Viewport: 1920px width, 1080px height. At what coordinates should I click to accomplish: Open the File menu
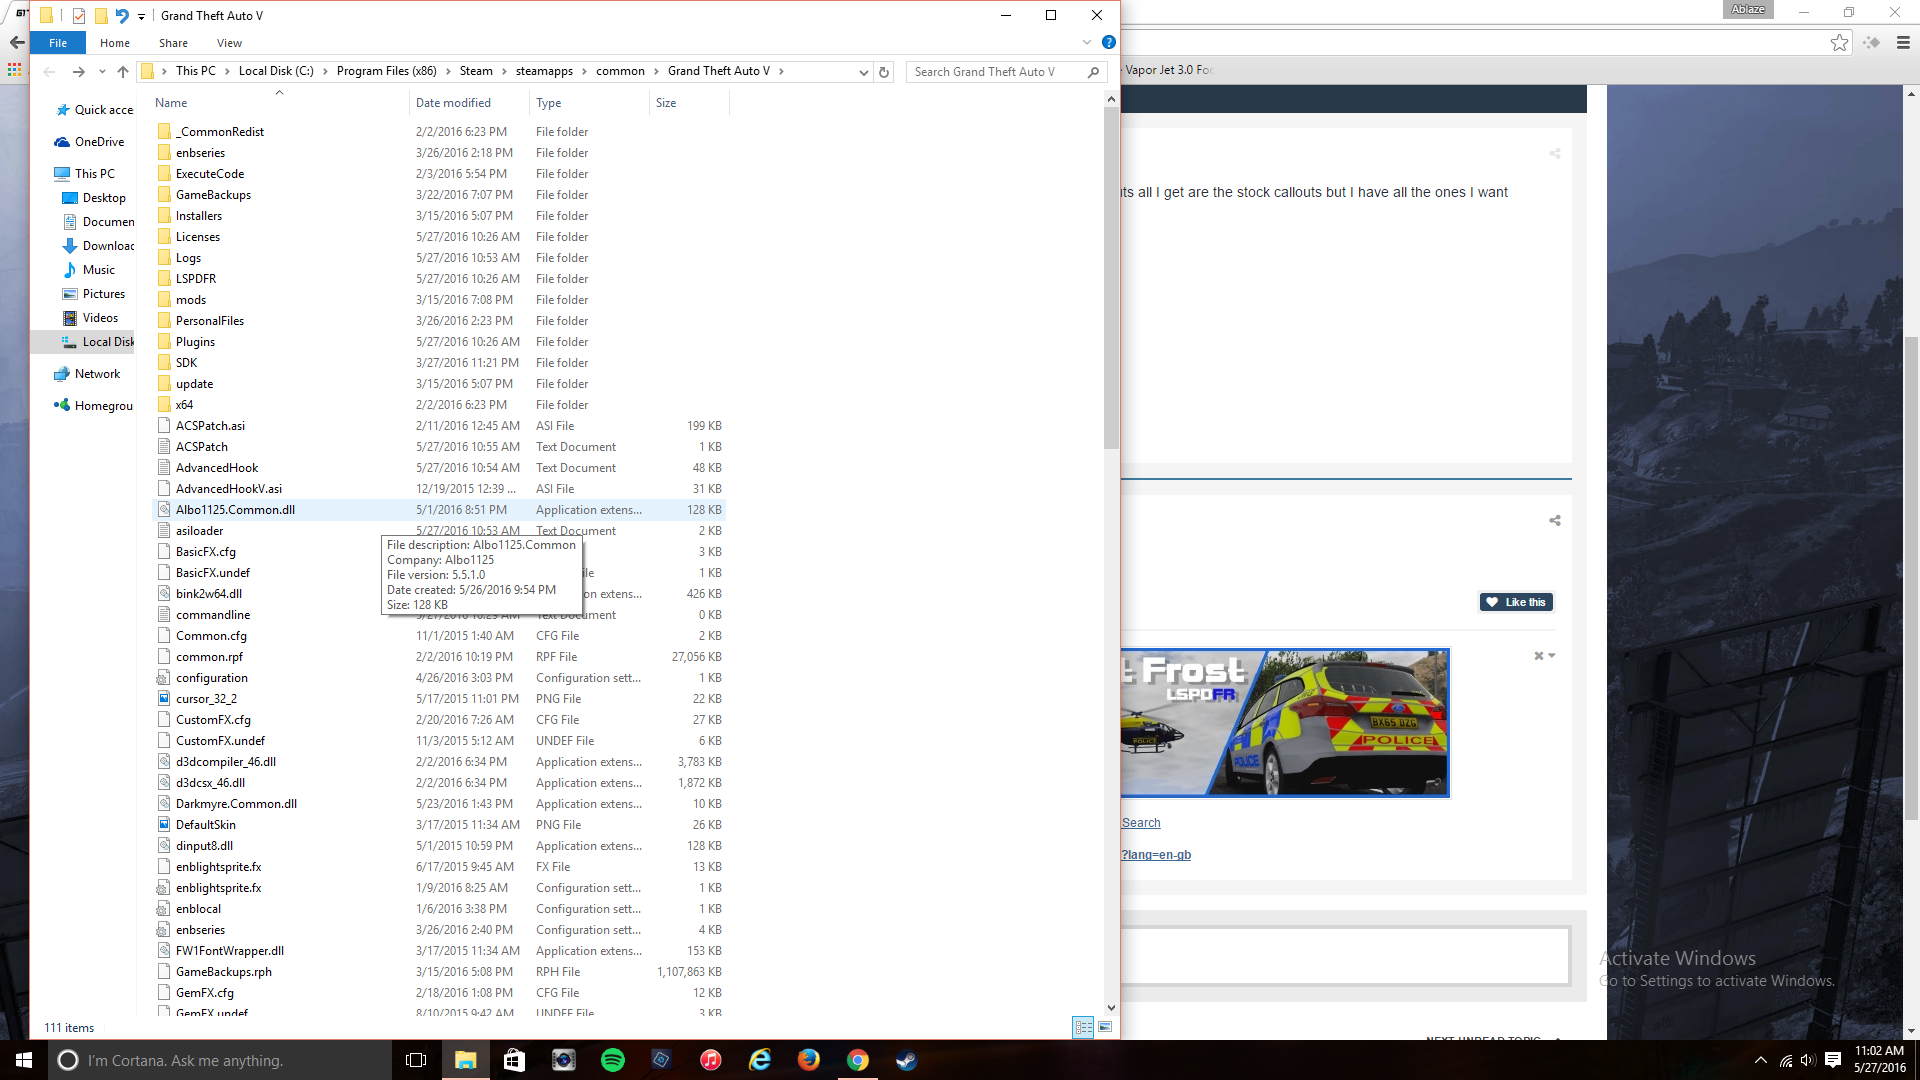tap(58, 43)
